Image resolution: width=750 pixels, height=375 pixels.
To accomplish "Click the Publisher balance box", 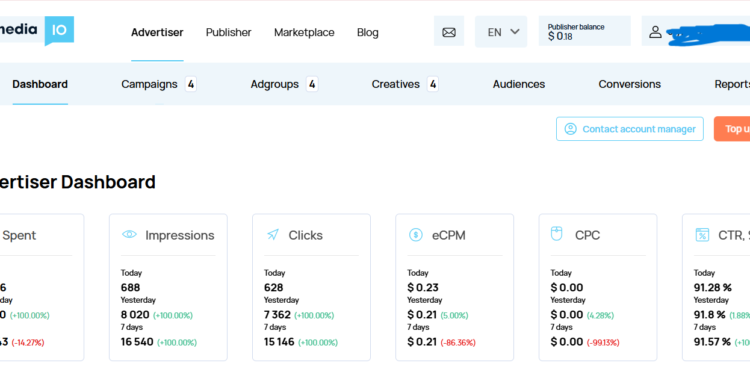I will [x=585, y=31].
